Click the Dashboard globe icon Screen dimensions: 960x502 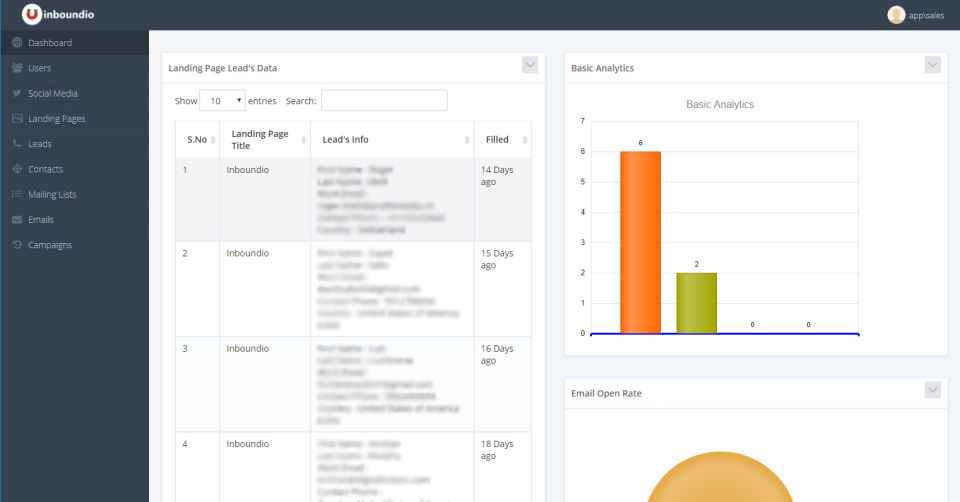click(17, 42)
